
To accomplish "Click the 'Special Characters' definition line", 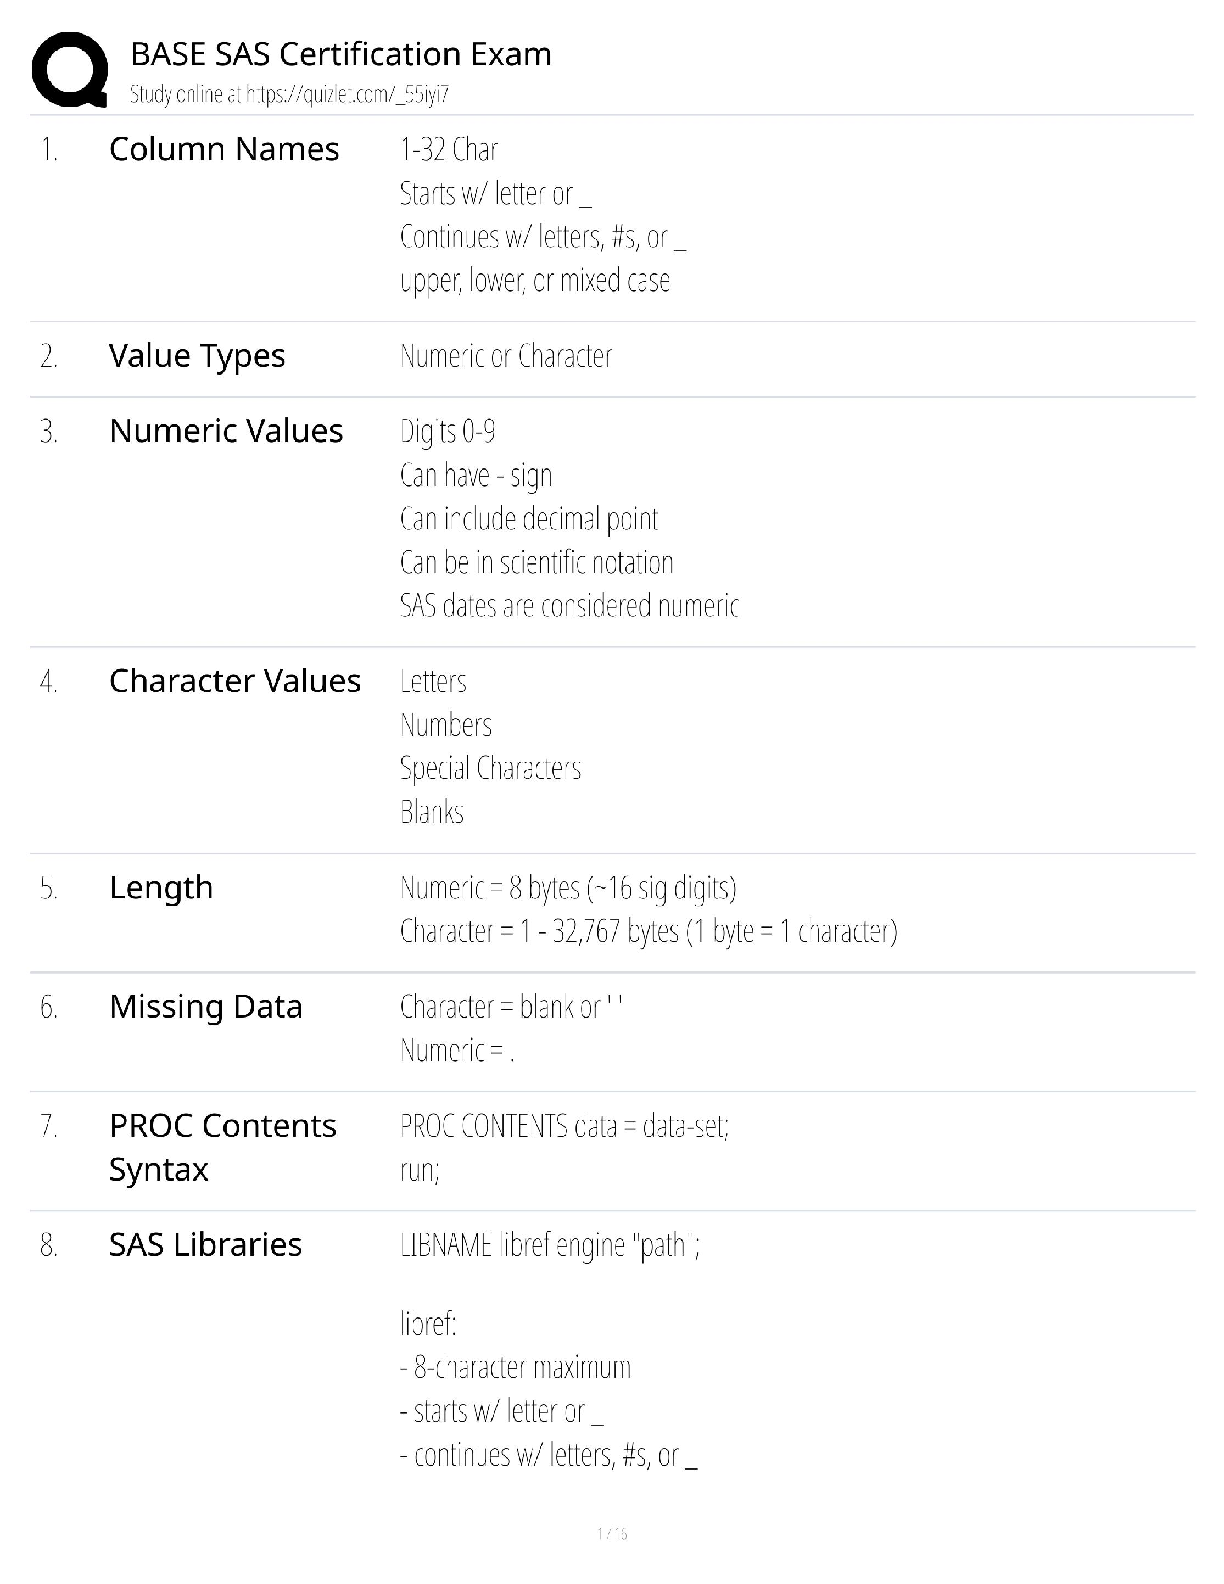I will pos(490,768).
